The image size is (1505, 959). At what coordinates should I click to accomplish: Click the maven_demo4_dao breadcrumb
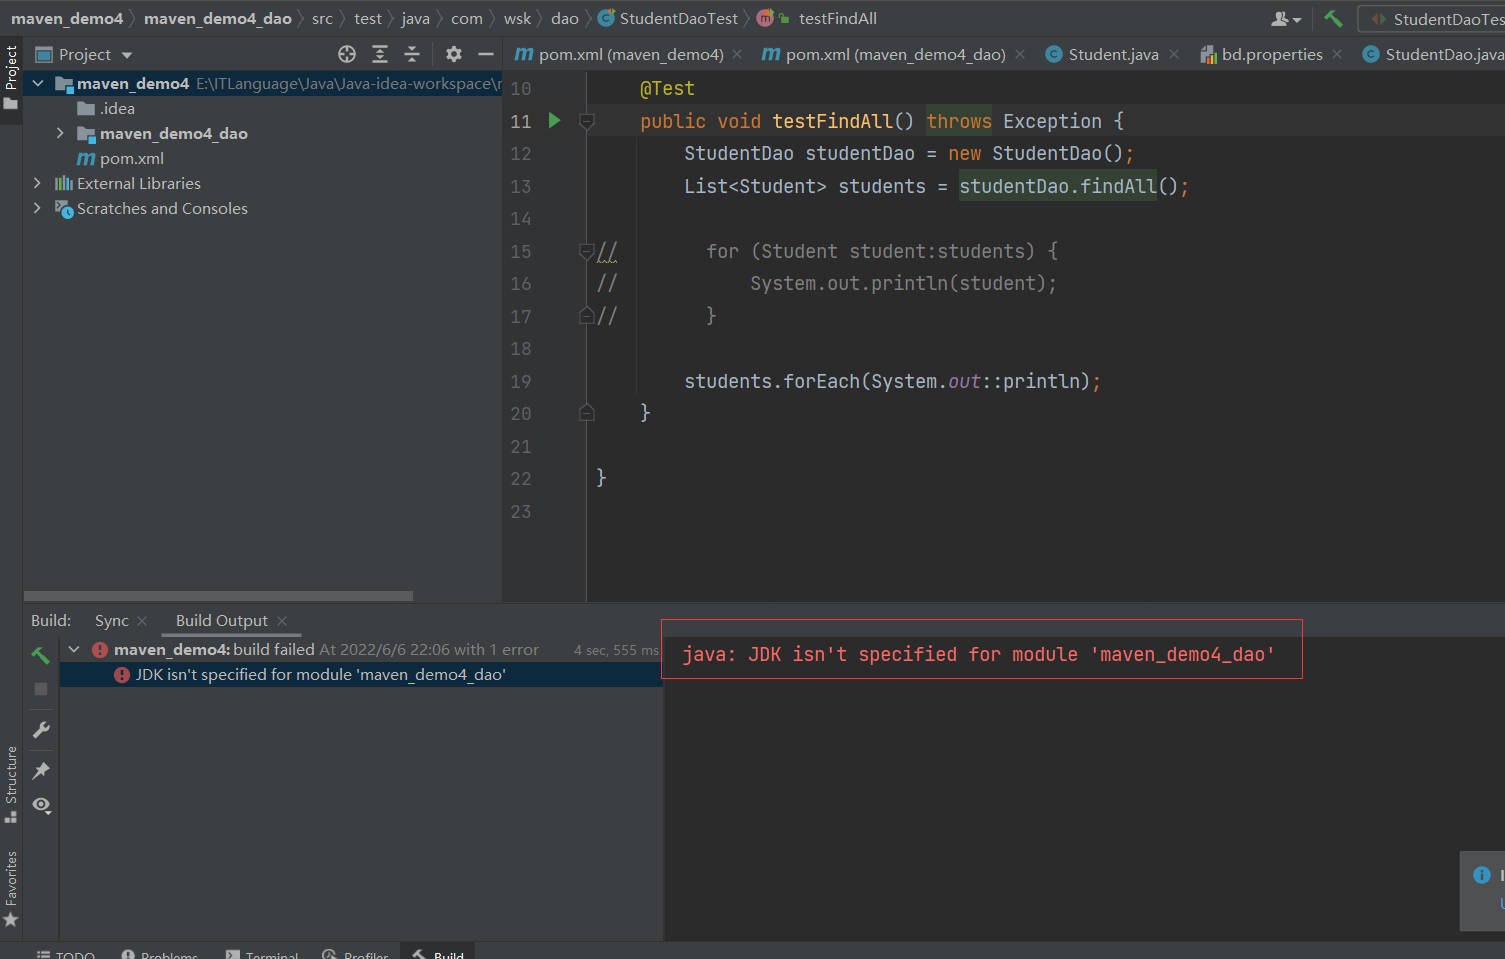[218, 18]
